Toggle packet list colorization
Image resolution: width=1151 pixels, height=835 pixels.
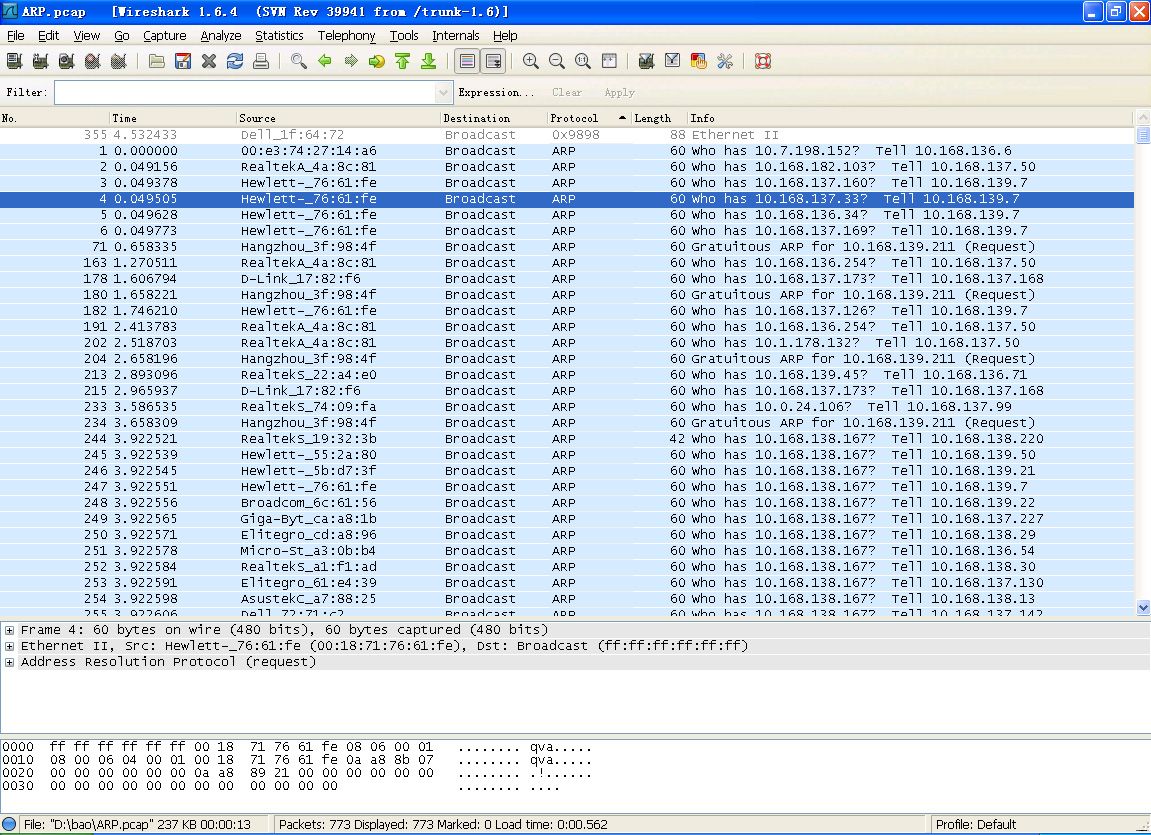(x=467, y=61)
